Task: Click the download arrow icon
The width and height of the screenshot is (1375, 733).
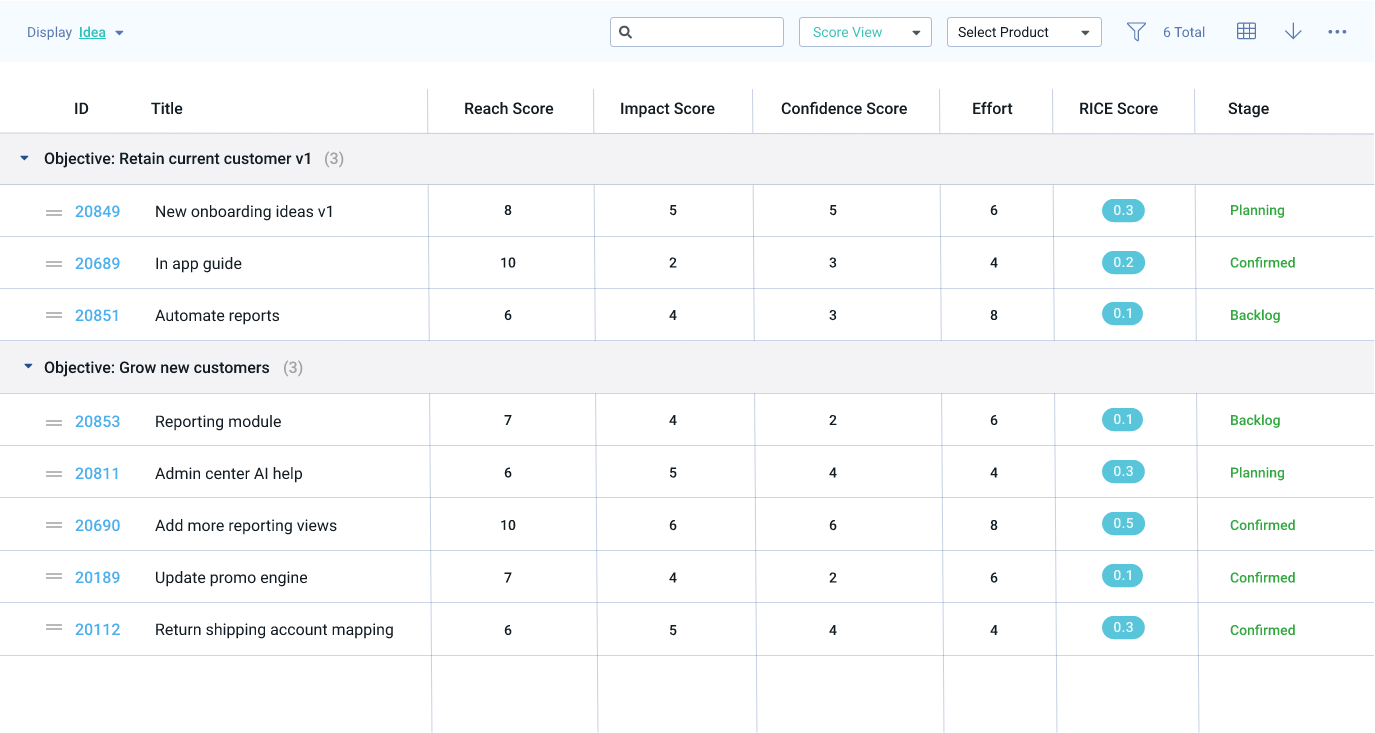Action: click(x=1293, y=32)
